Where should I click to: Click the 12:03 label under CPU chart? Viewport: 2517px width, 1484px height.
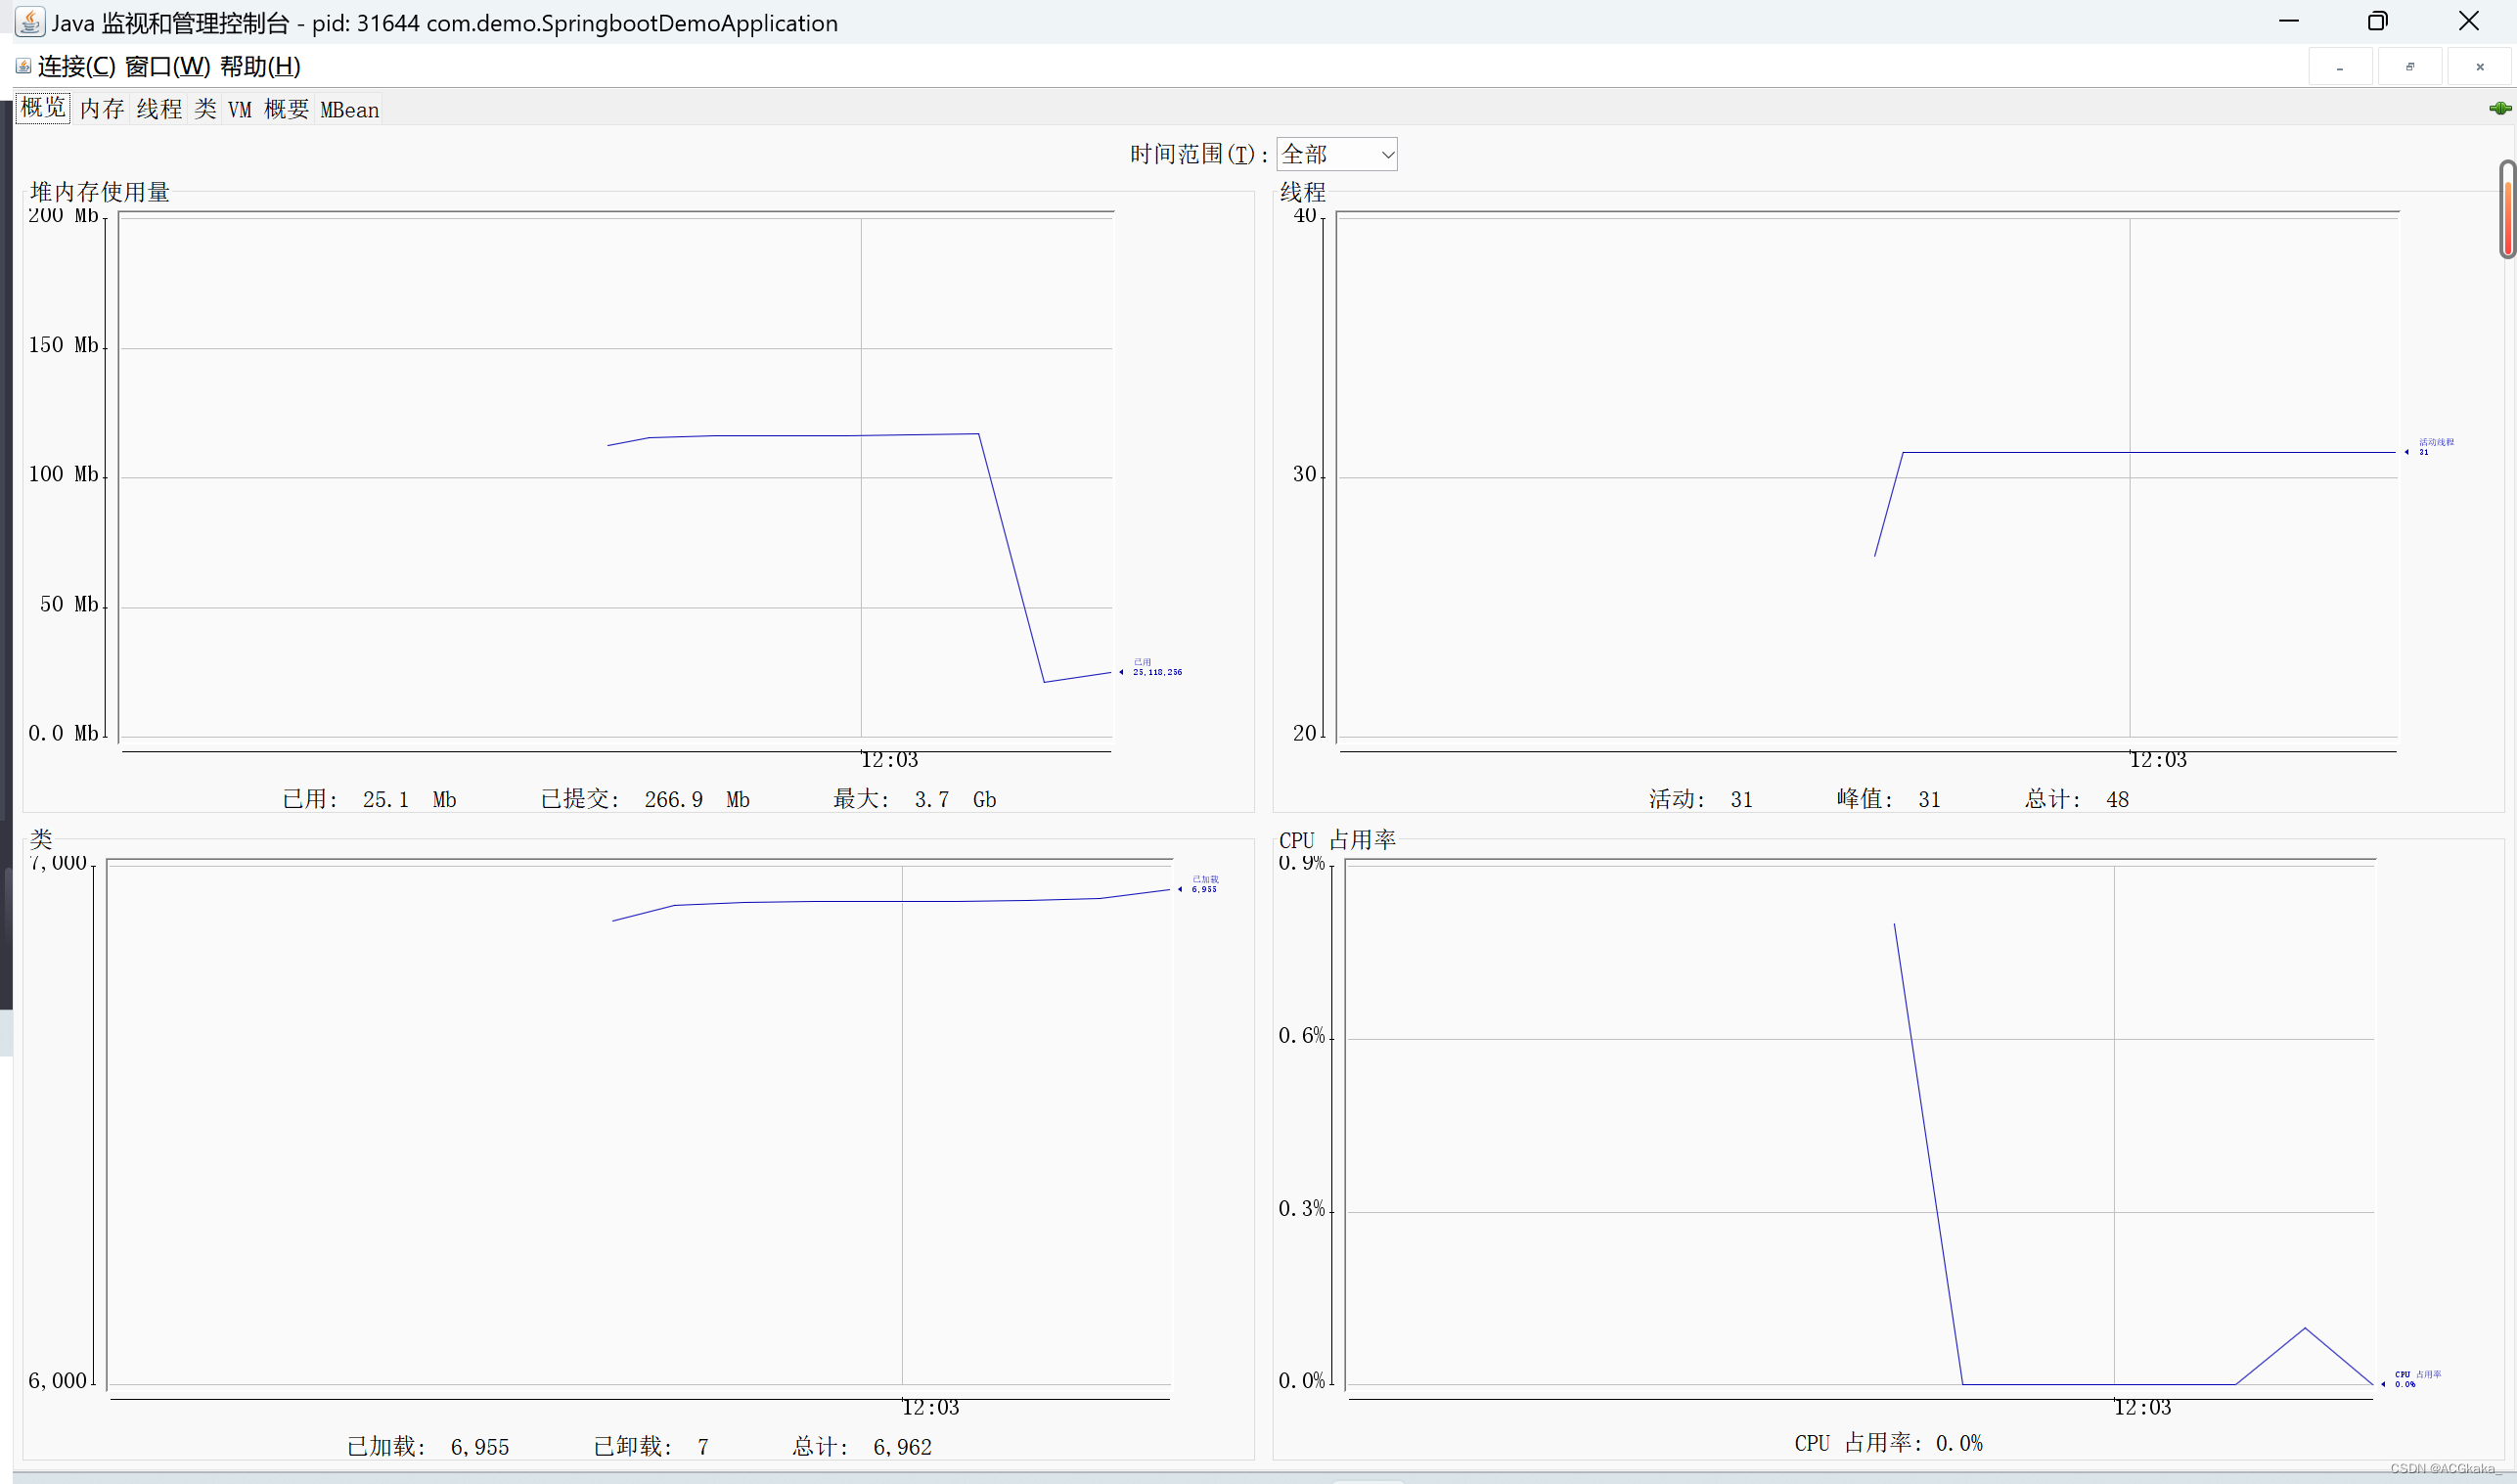[2143, 1407]
